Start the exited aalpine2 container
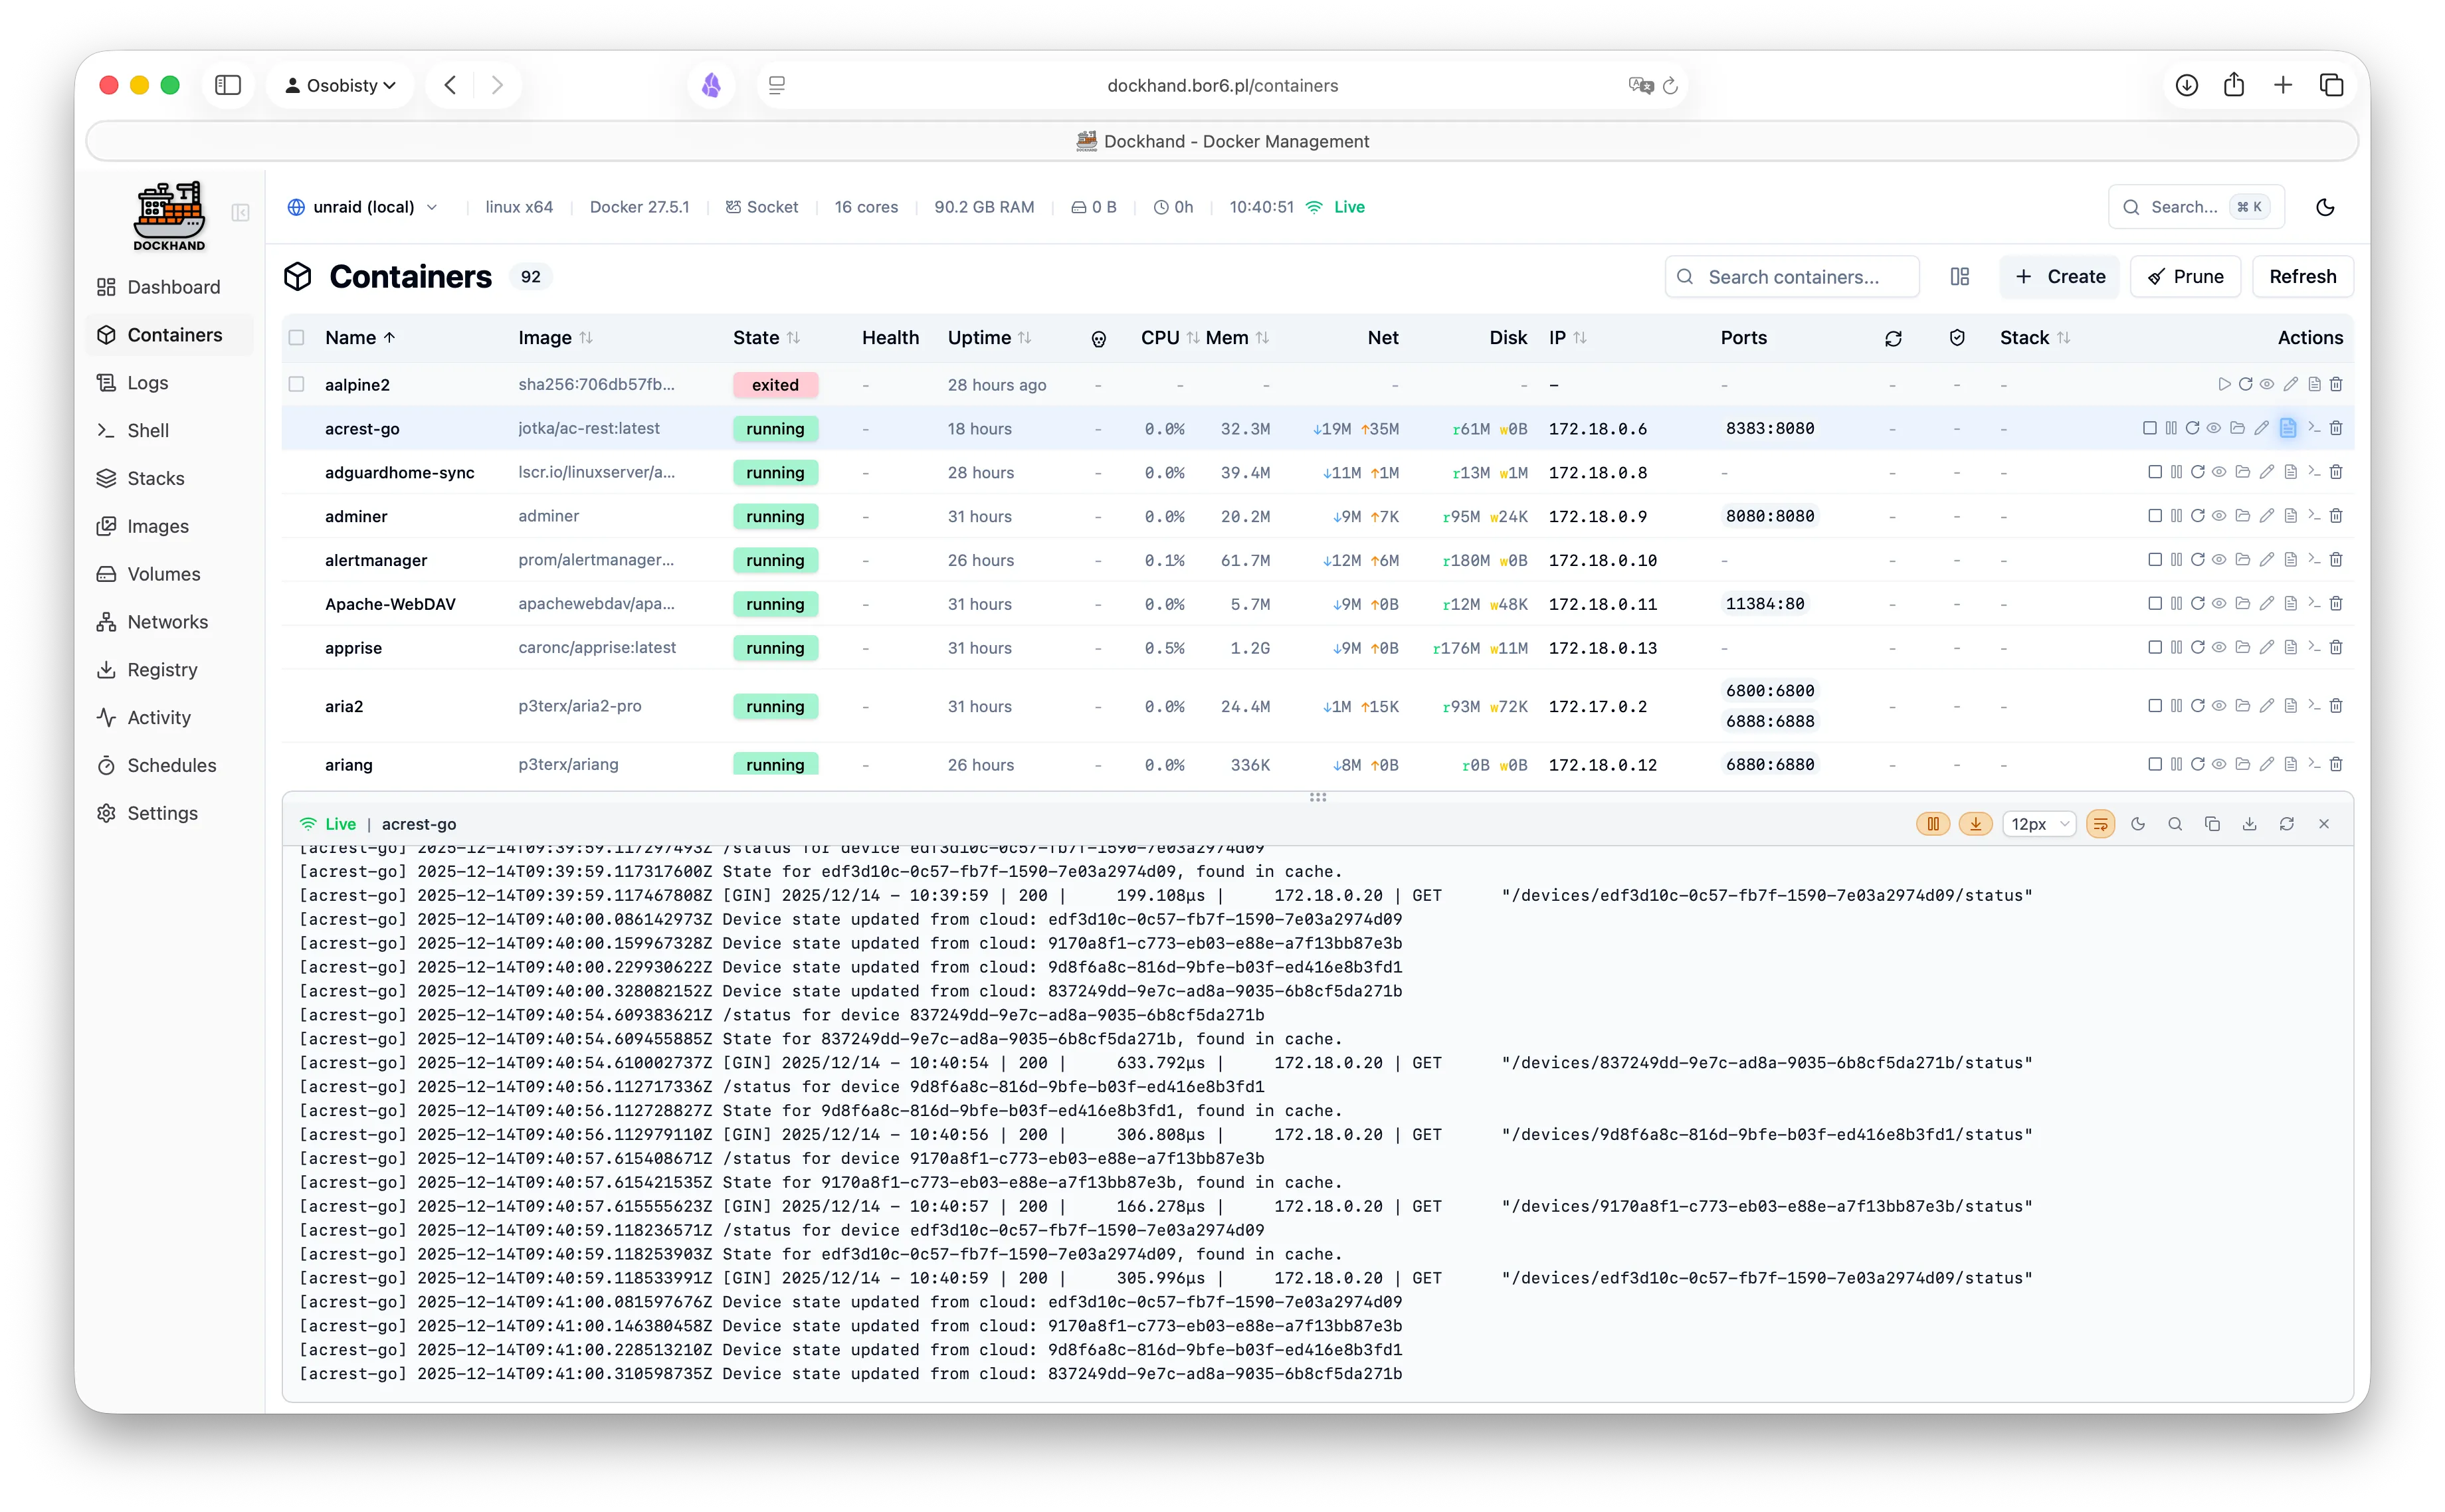The image size is (2445, 1512). pyautogui.click(x=2225, y=384)
